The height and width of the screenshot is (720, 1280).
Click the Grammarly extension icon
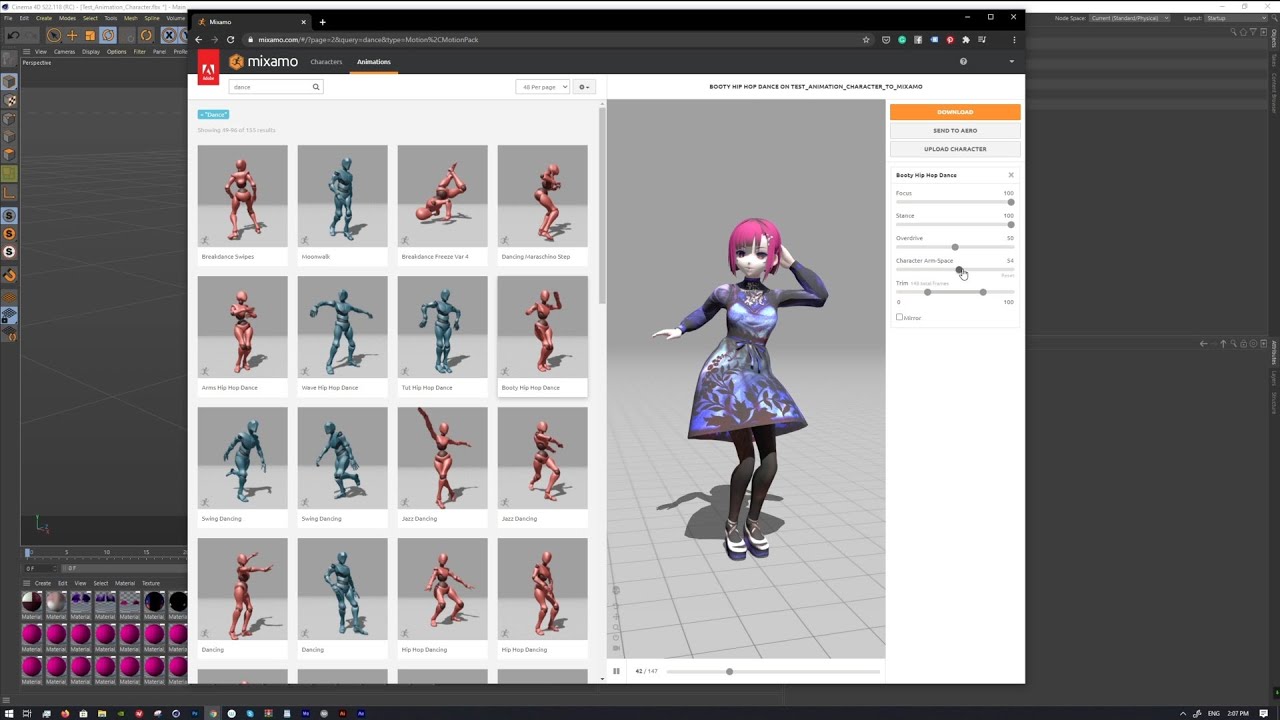[x=902, y=40]
